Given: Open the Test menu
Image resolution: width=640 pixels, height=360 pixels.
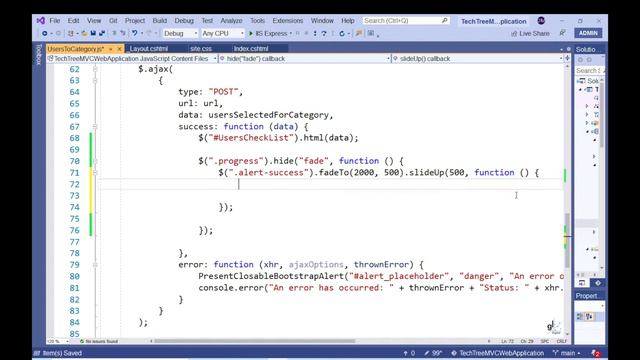Looking at the screenshot, I should click(x=207, y=20).
